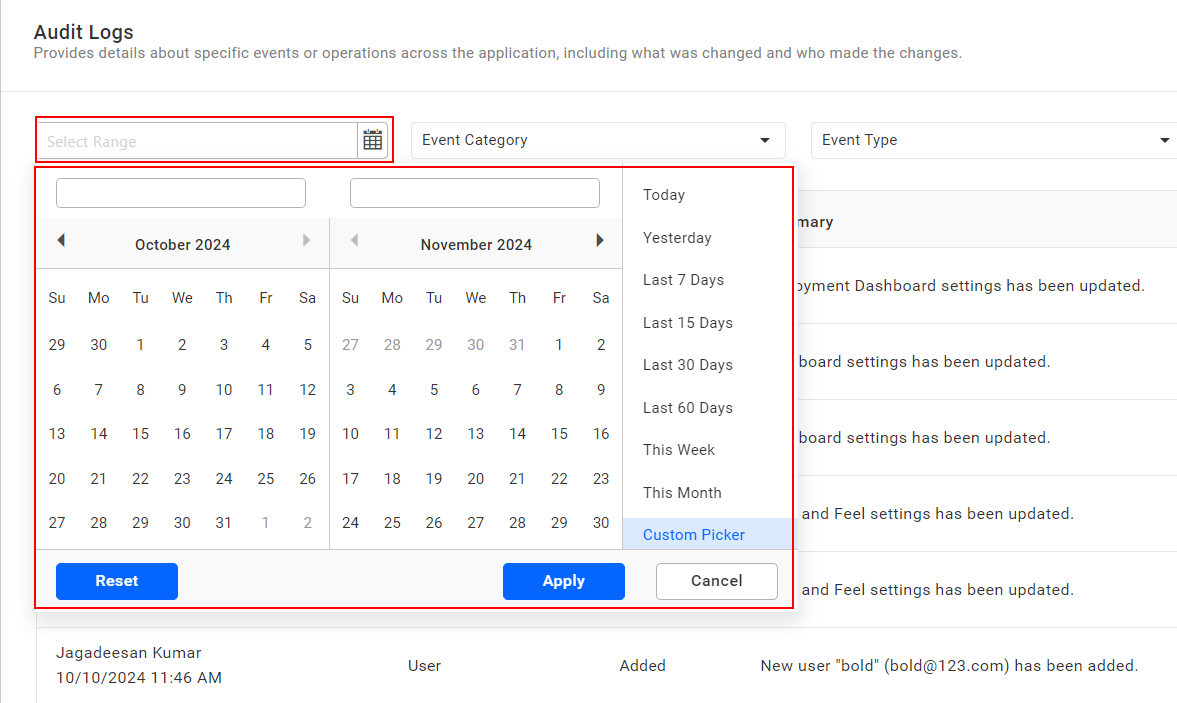The image size is (1177, 703).
Task: Advance the November calendar to December
Action: click(600, 240)
